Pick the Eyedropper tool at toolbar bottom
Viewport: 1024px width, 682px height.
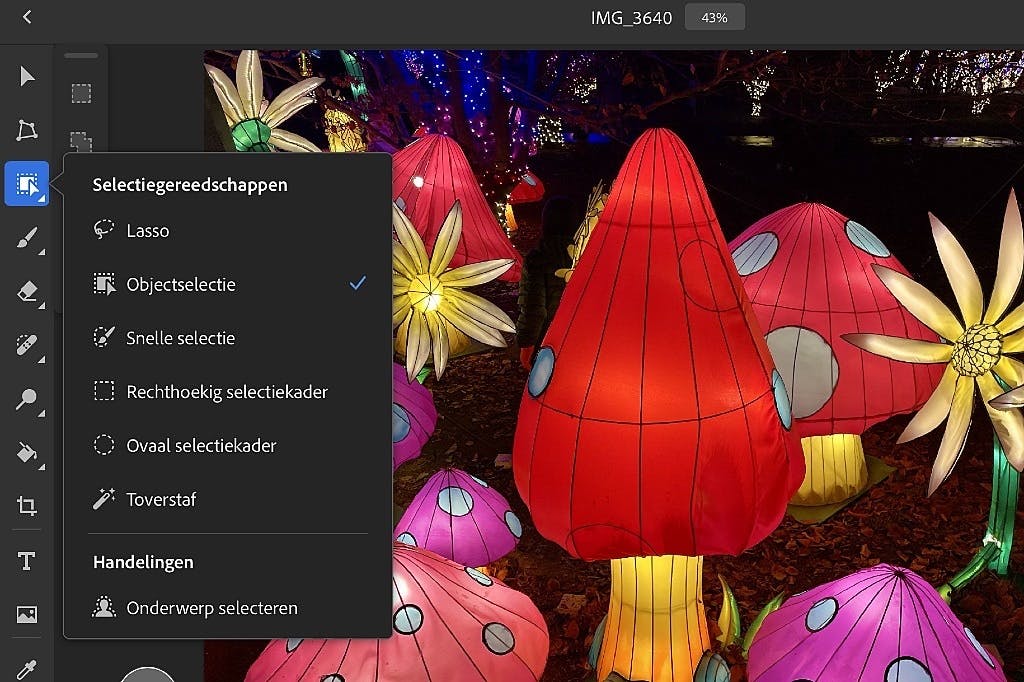pyautogui.click(x=27, y=670)
